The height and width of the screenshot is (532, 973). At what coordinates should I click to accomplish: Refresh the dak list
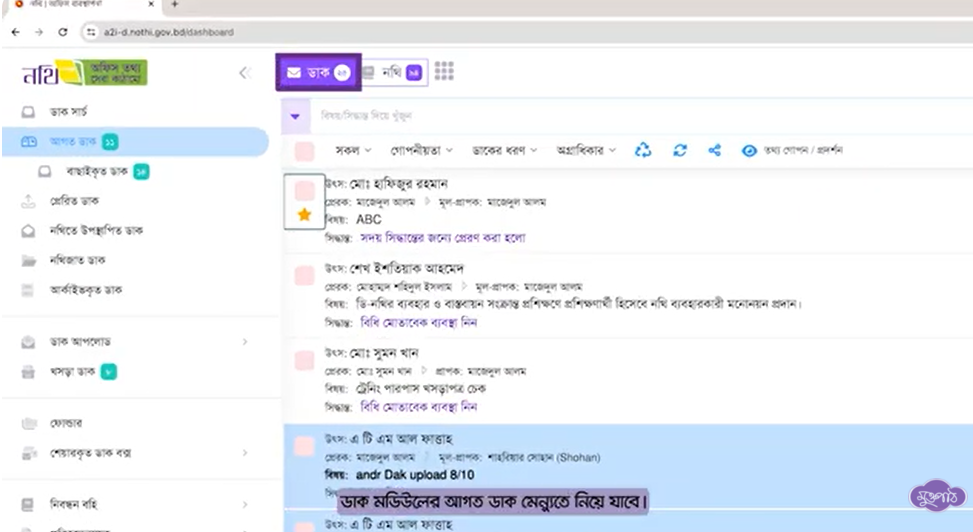click(680, 150)
